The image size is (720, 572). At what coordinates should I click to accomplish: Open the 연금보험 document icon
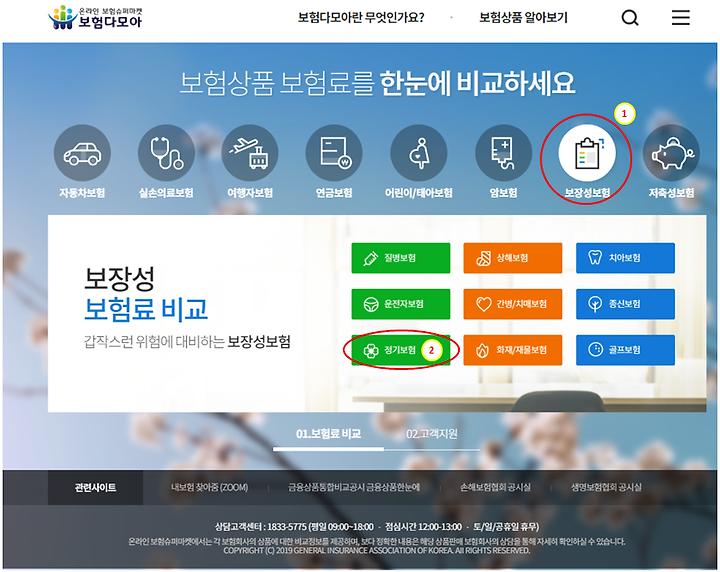334,153
